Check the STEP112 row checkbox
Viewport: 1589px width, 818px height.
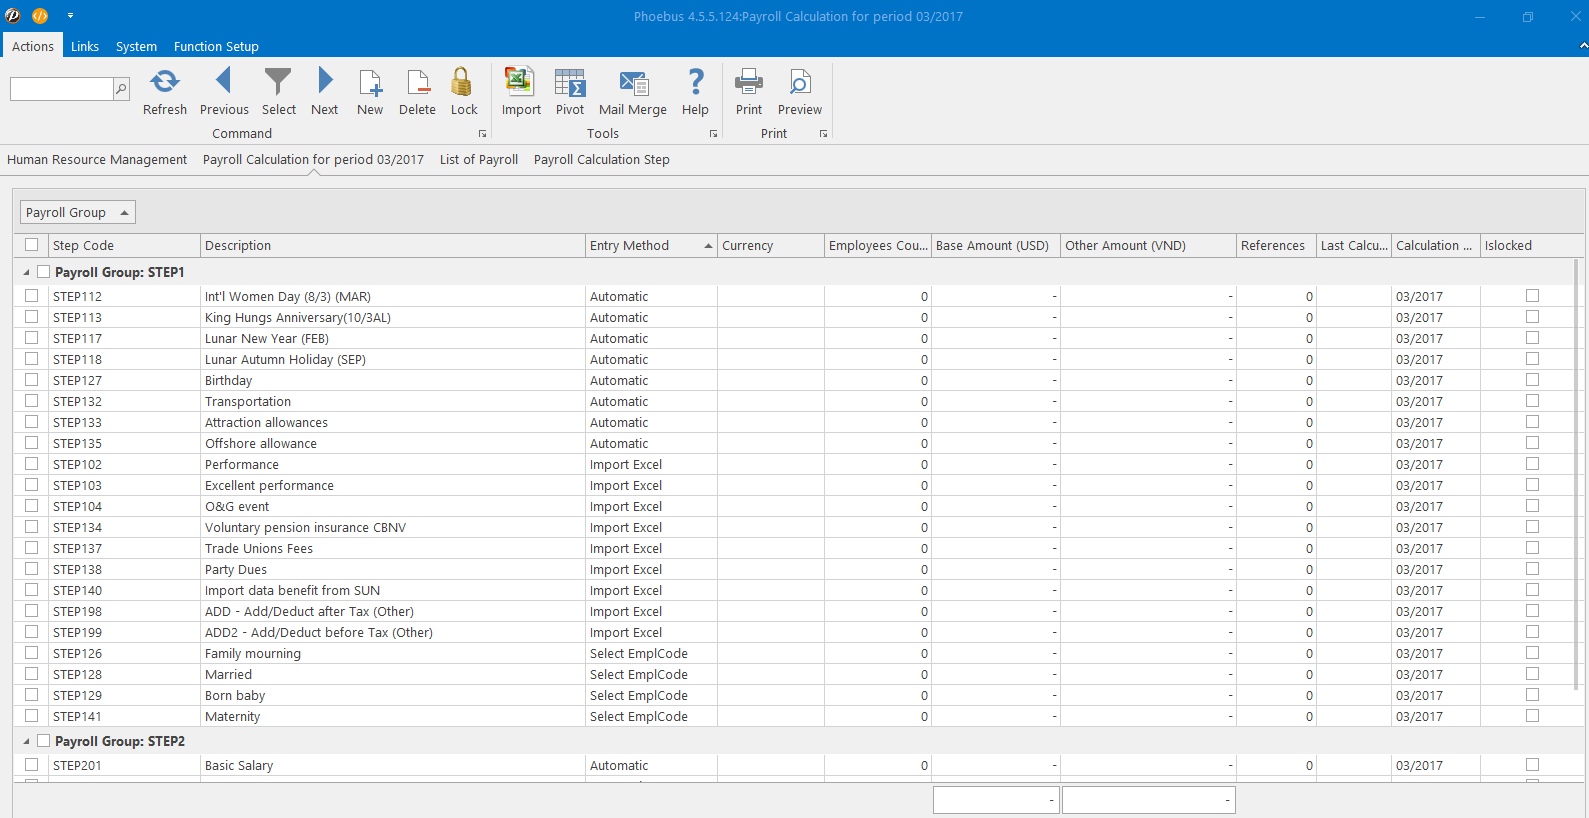pos(32,296)
